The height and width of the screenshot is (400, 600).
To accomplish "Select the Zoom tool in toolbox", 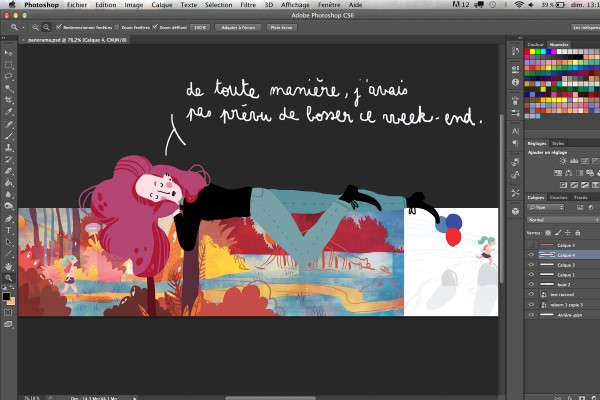I will point(8,278).
